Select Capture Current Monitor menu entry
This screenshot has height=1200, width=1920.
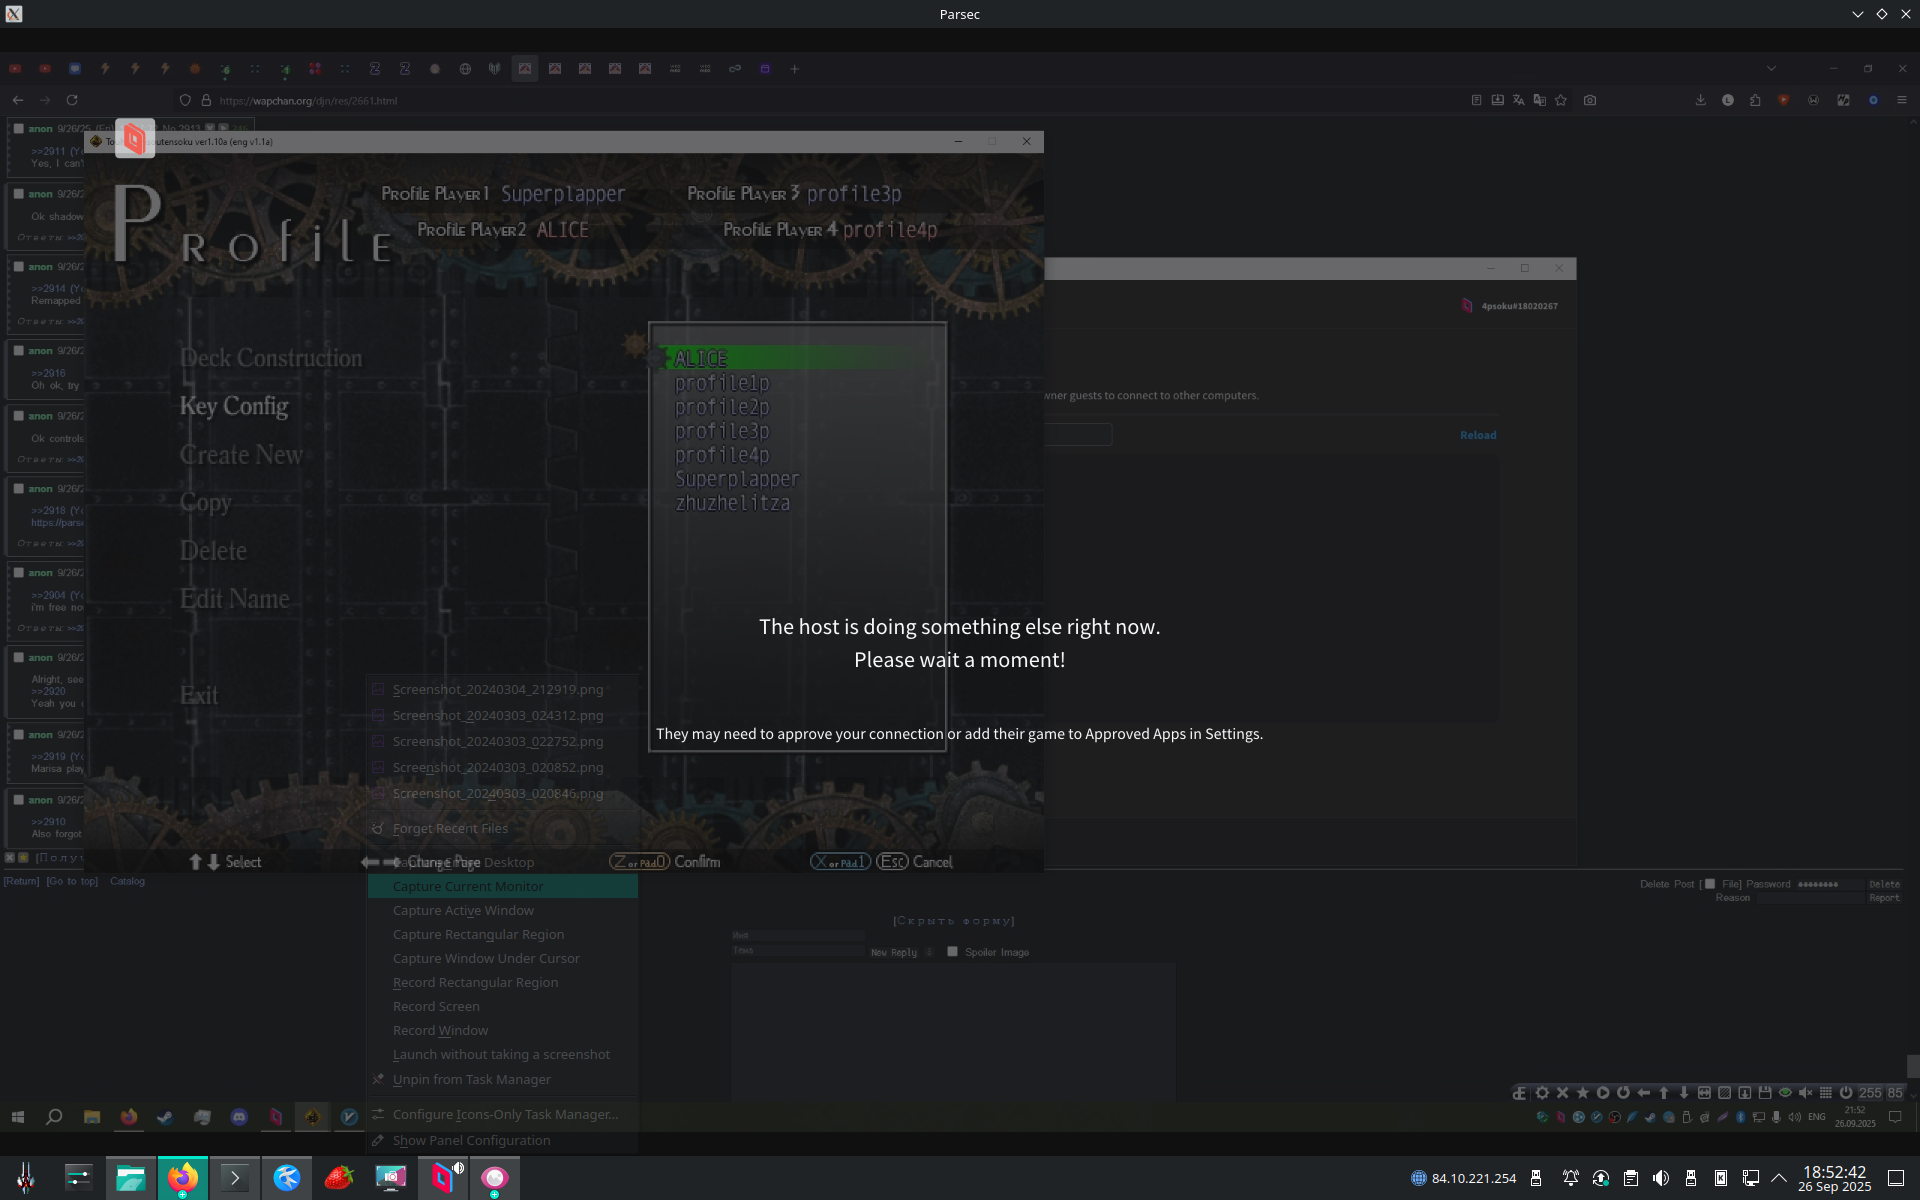pyautogui.click(x=468, y=886)
